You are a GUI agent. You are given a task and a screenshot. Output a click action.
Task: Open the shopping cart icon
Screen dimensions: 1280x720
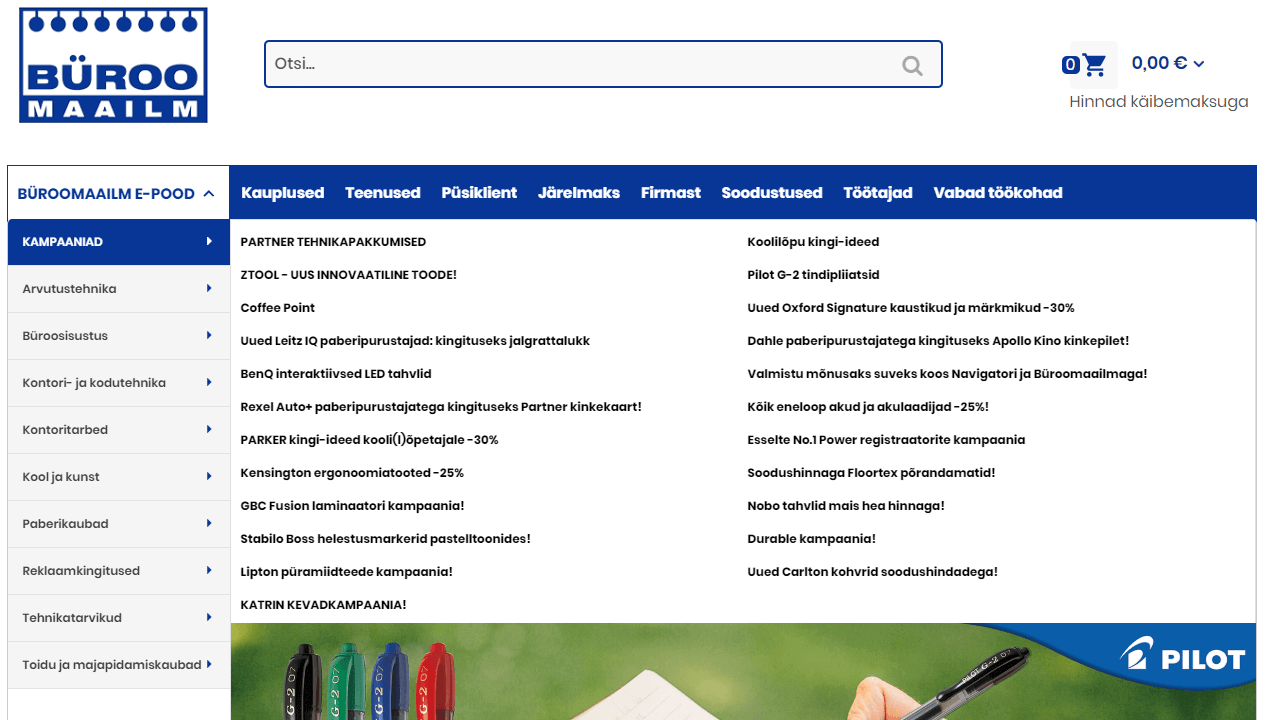[1094, 65]
